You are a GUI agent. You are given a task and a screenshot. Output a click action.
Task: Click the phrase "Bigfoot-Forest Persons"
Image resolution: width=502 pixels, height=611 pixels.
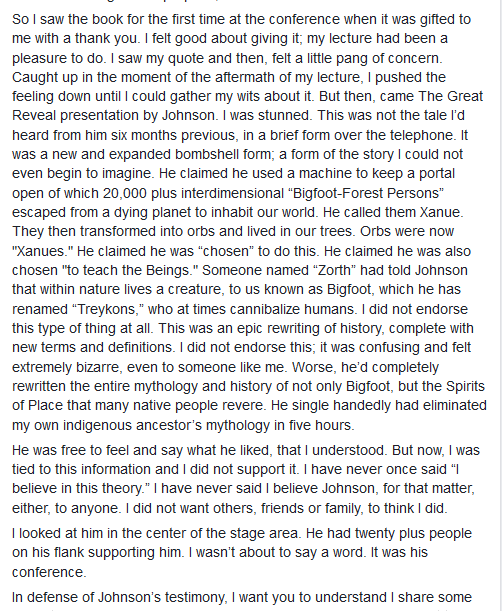[366, 193]
